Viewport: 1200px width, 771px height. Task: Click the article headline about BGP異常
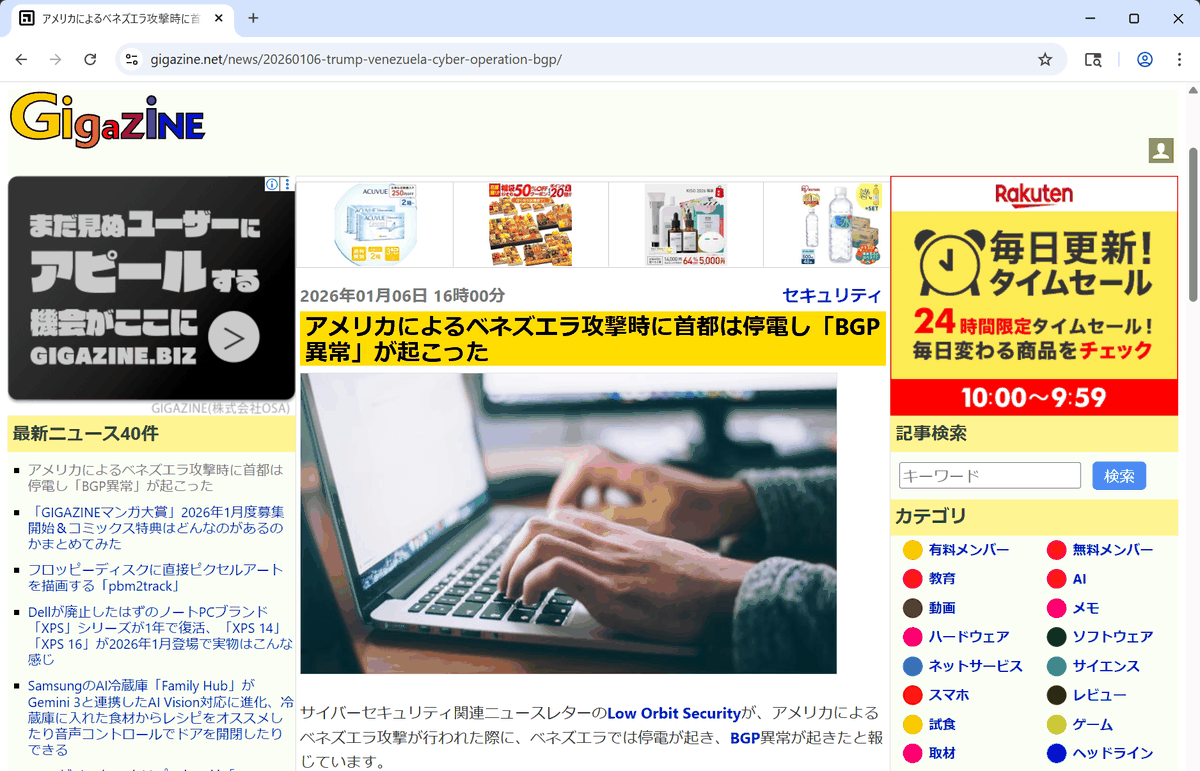592,339
